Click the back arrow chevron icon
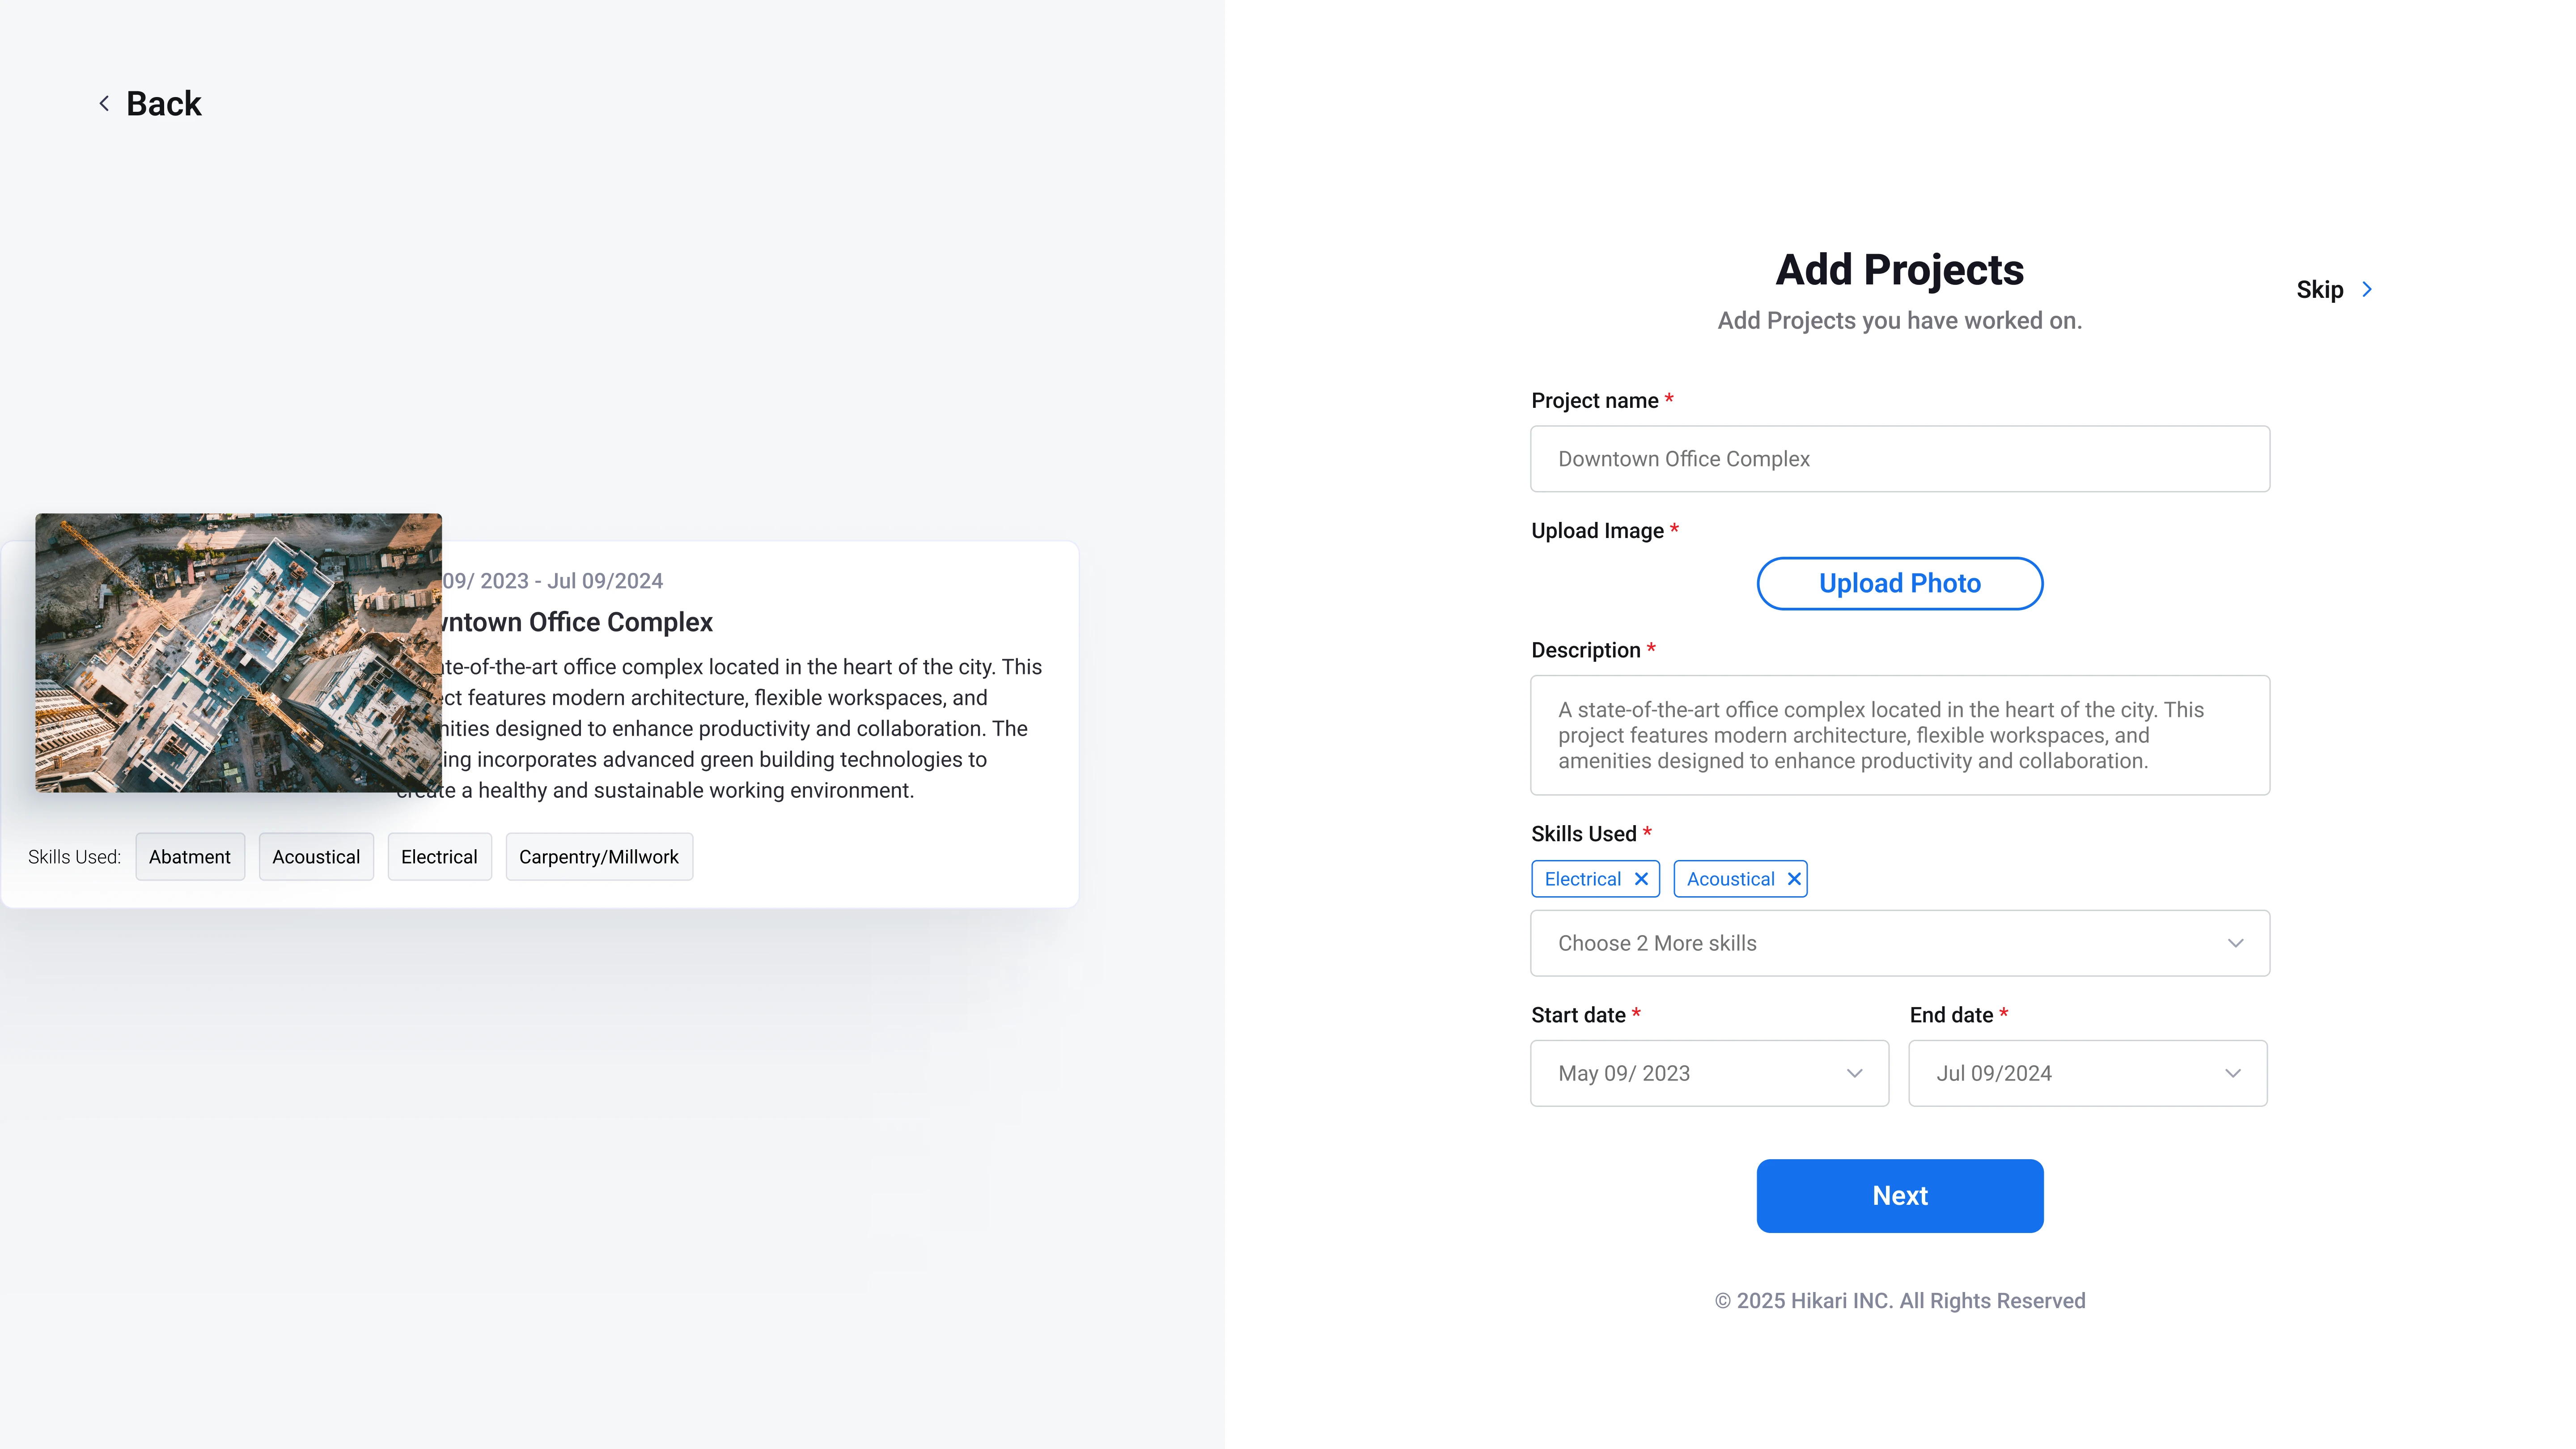This screenshot has height=1449, width=2576. tap(104, 103)
